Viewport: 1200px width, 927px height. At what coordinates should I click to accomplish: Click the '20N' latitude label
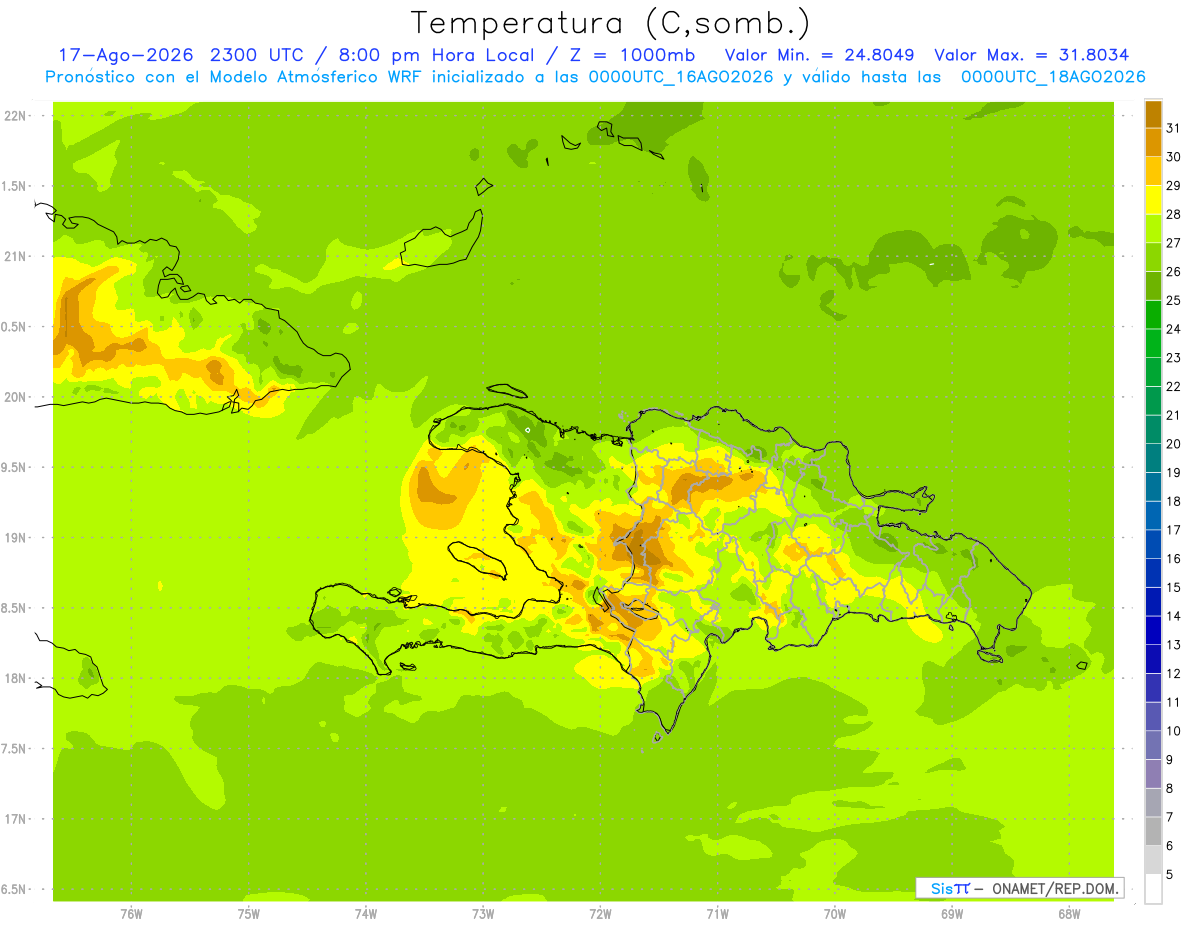[17, 397]
